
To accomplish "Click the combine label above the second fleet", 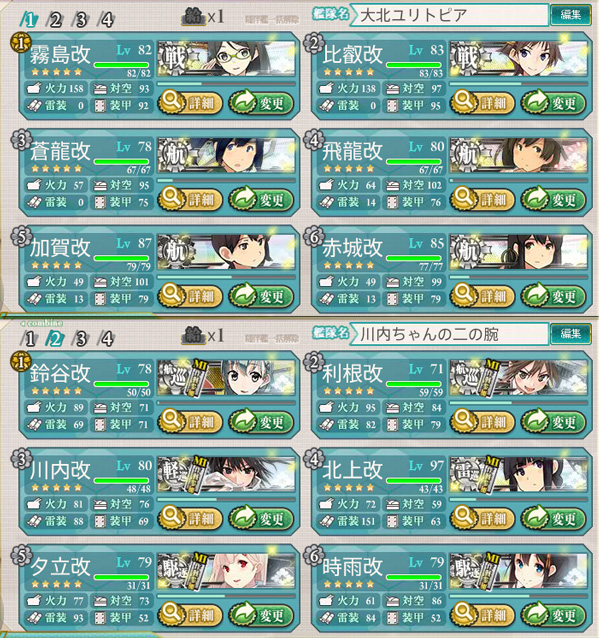I will (41, 323).
